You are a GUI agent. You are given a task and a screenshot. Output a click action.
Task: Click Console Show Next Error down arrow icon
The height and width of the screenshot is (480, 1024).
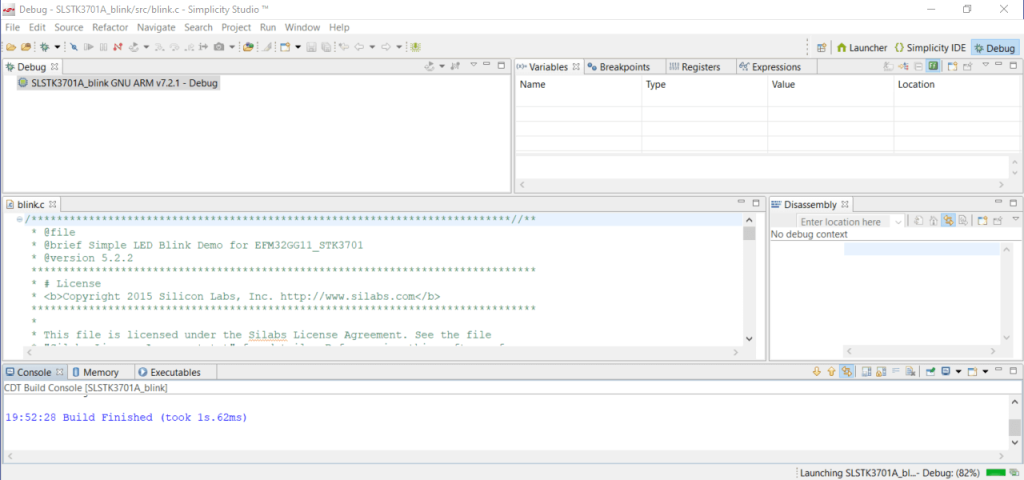(816, 372)
